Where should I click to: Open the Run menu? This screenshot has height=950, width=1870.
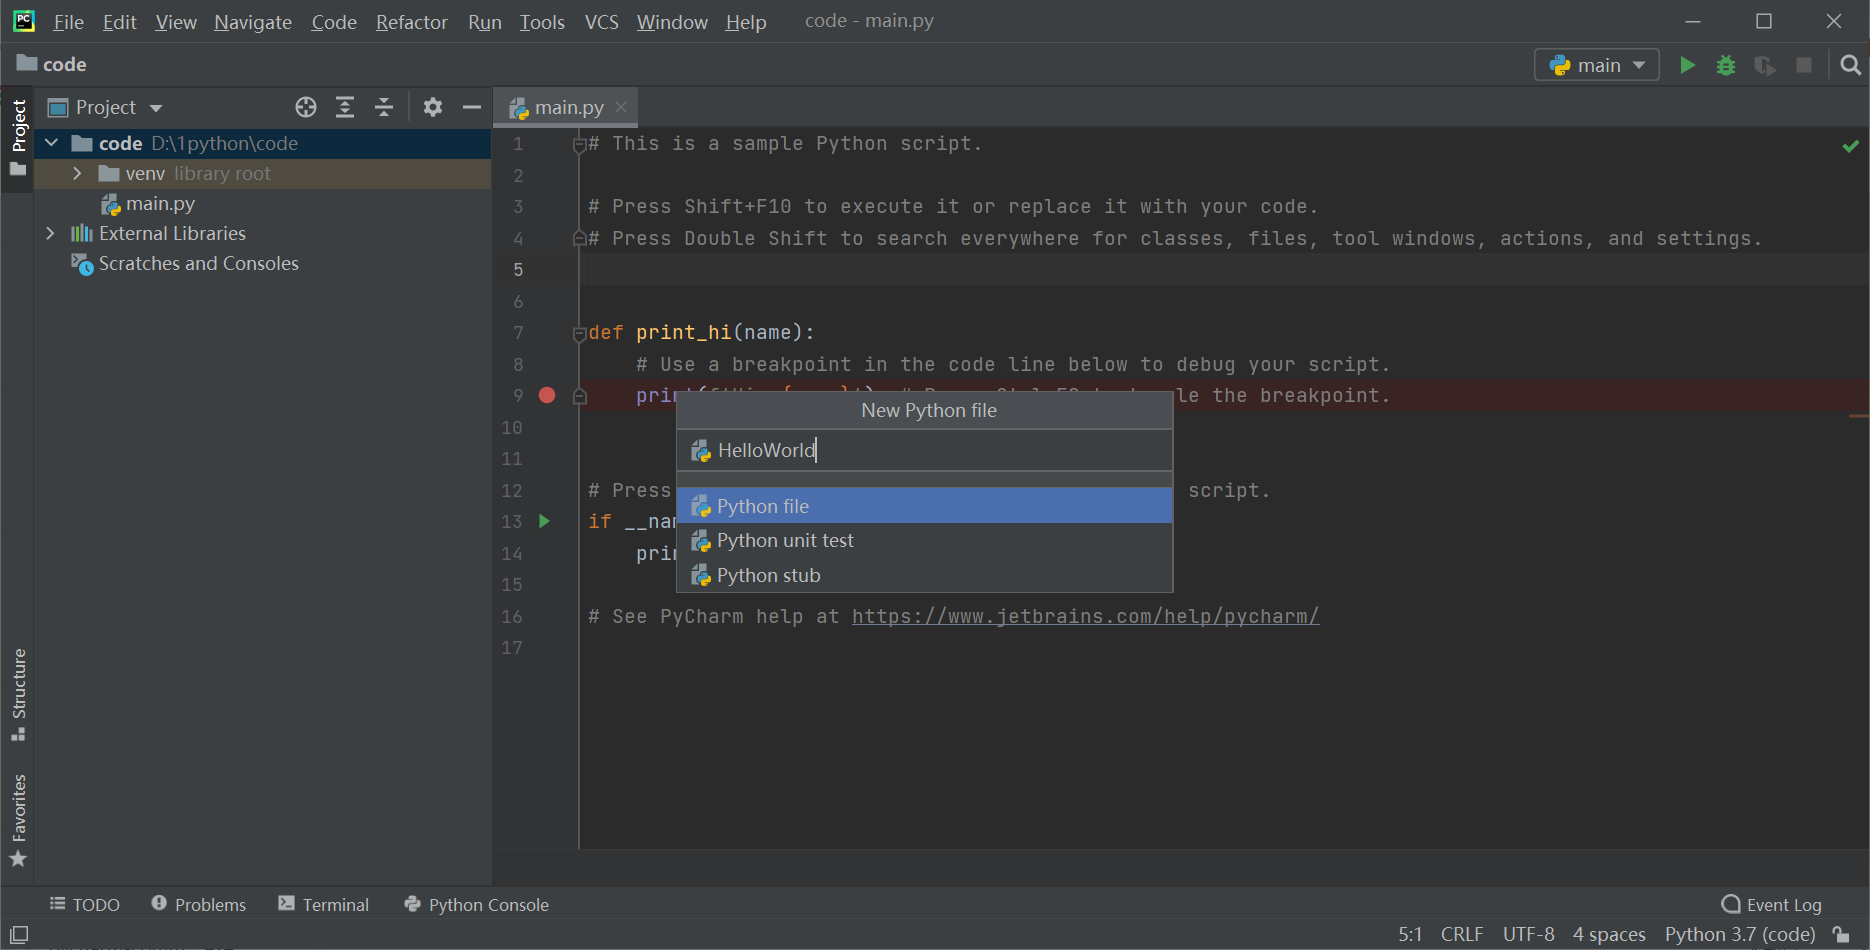click(485, 22)
